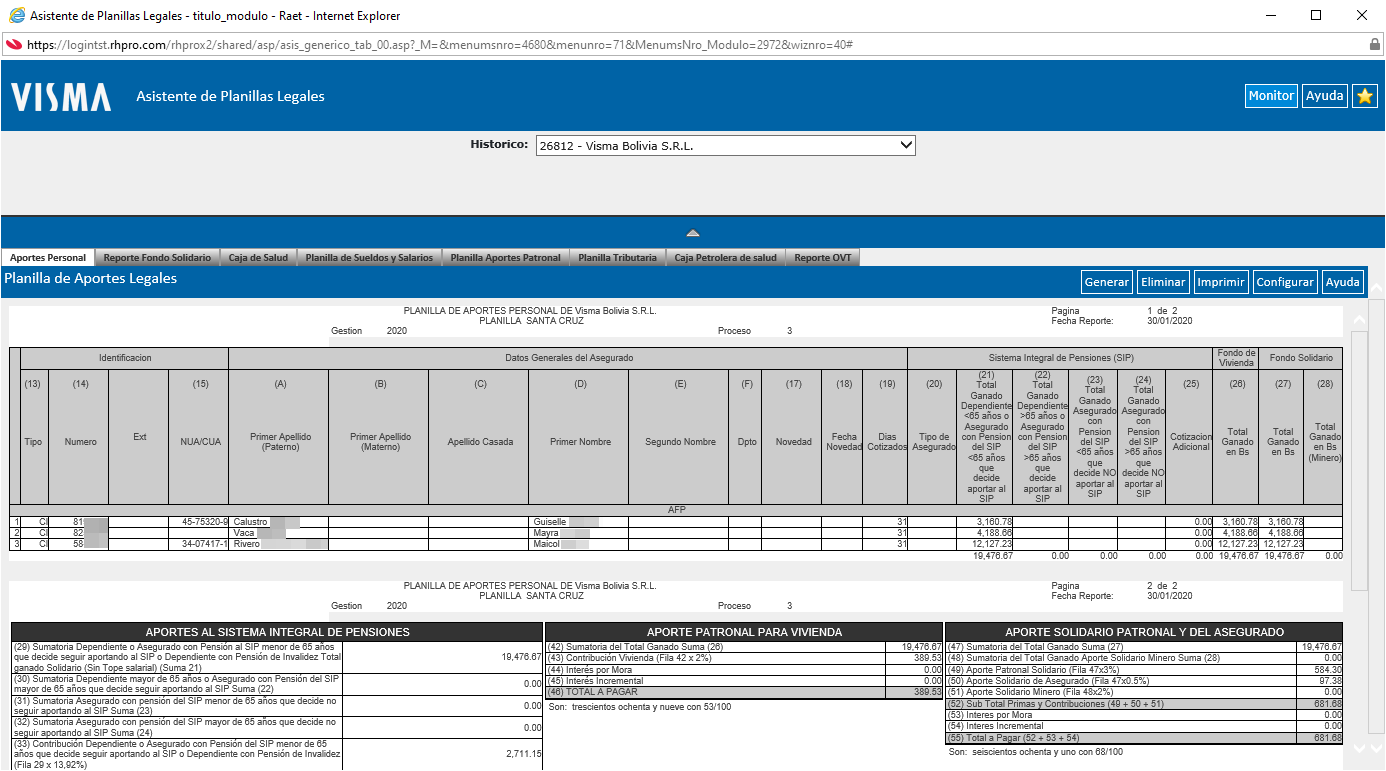Click the Mayra first name cell
The image size is (1386, 771).
(578, 533)
